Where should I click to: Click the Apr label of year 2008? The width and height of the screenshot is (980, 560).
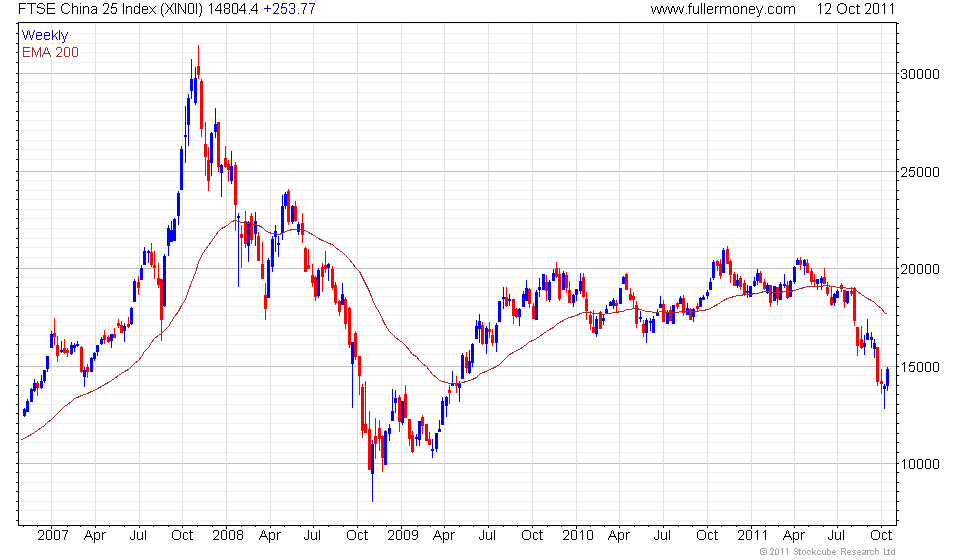tap(269, 536)
